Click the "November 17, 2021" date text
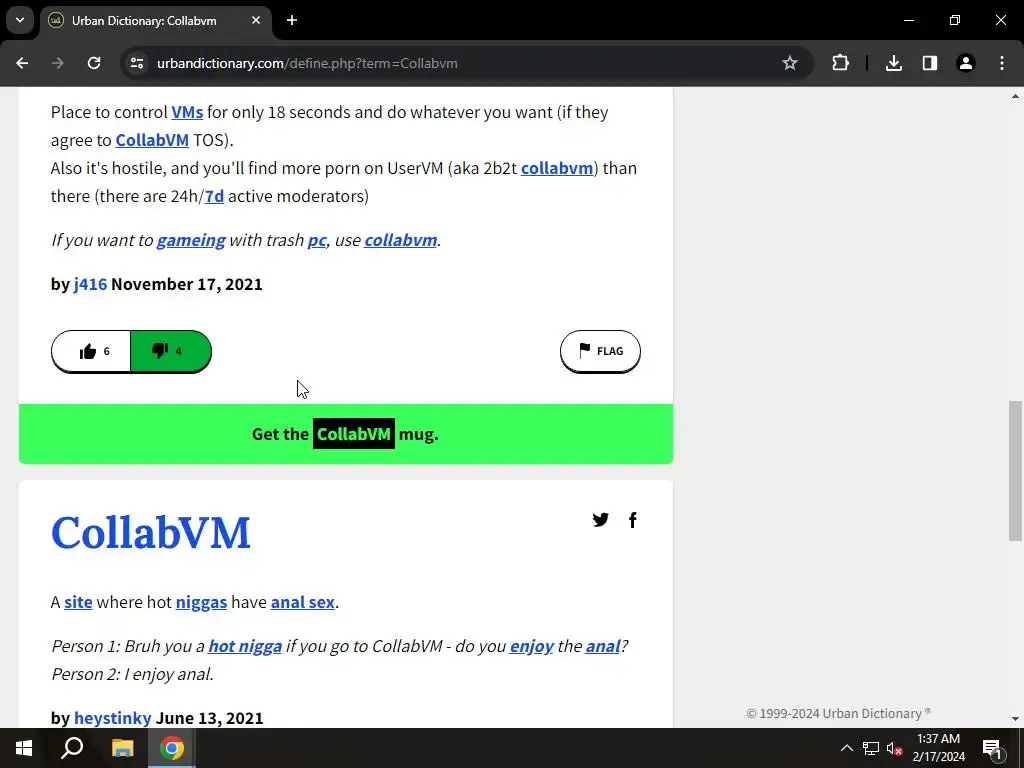The image size is (1024, 768). 187,284
